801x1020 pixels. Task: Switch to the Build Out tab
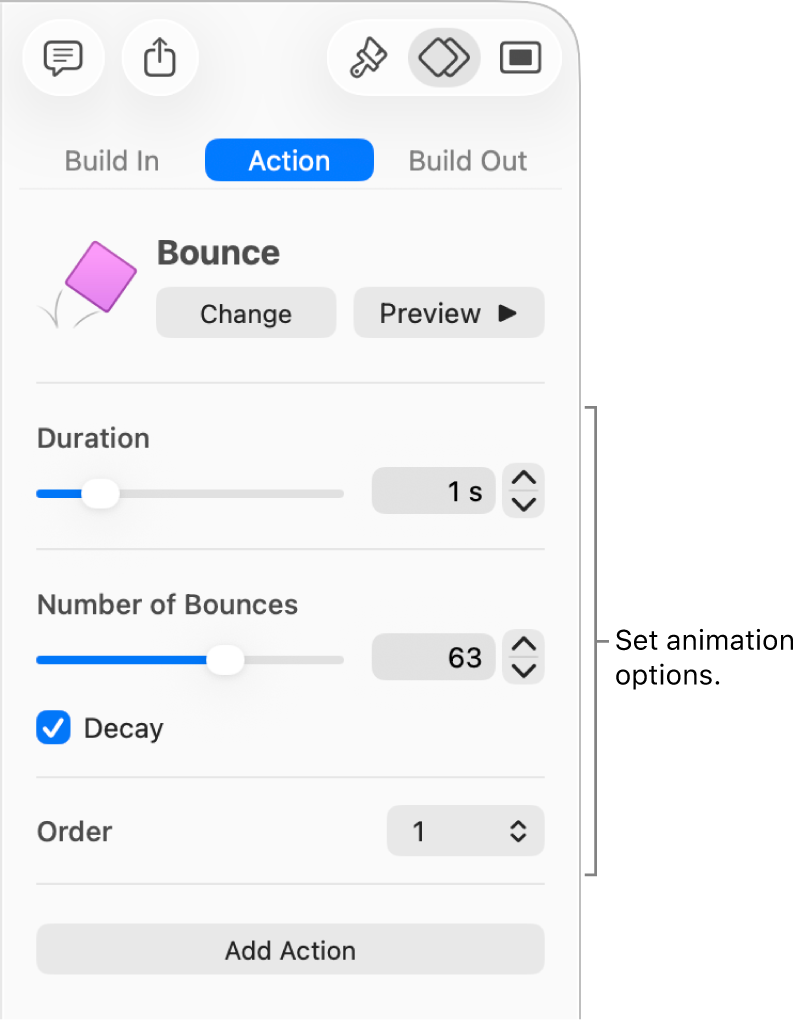click(467, 160)
